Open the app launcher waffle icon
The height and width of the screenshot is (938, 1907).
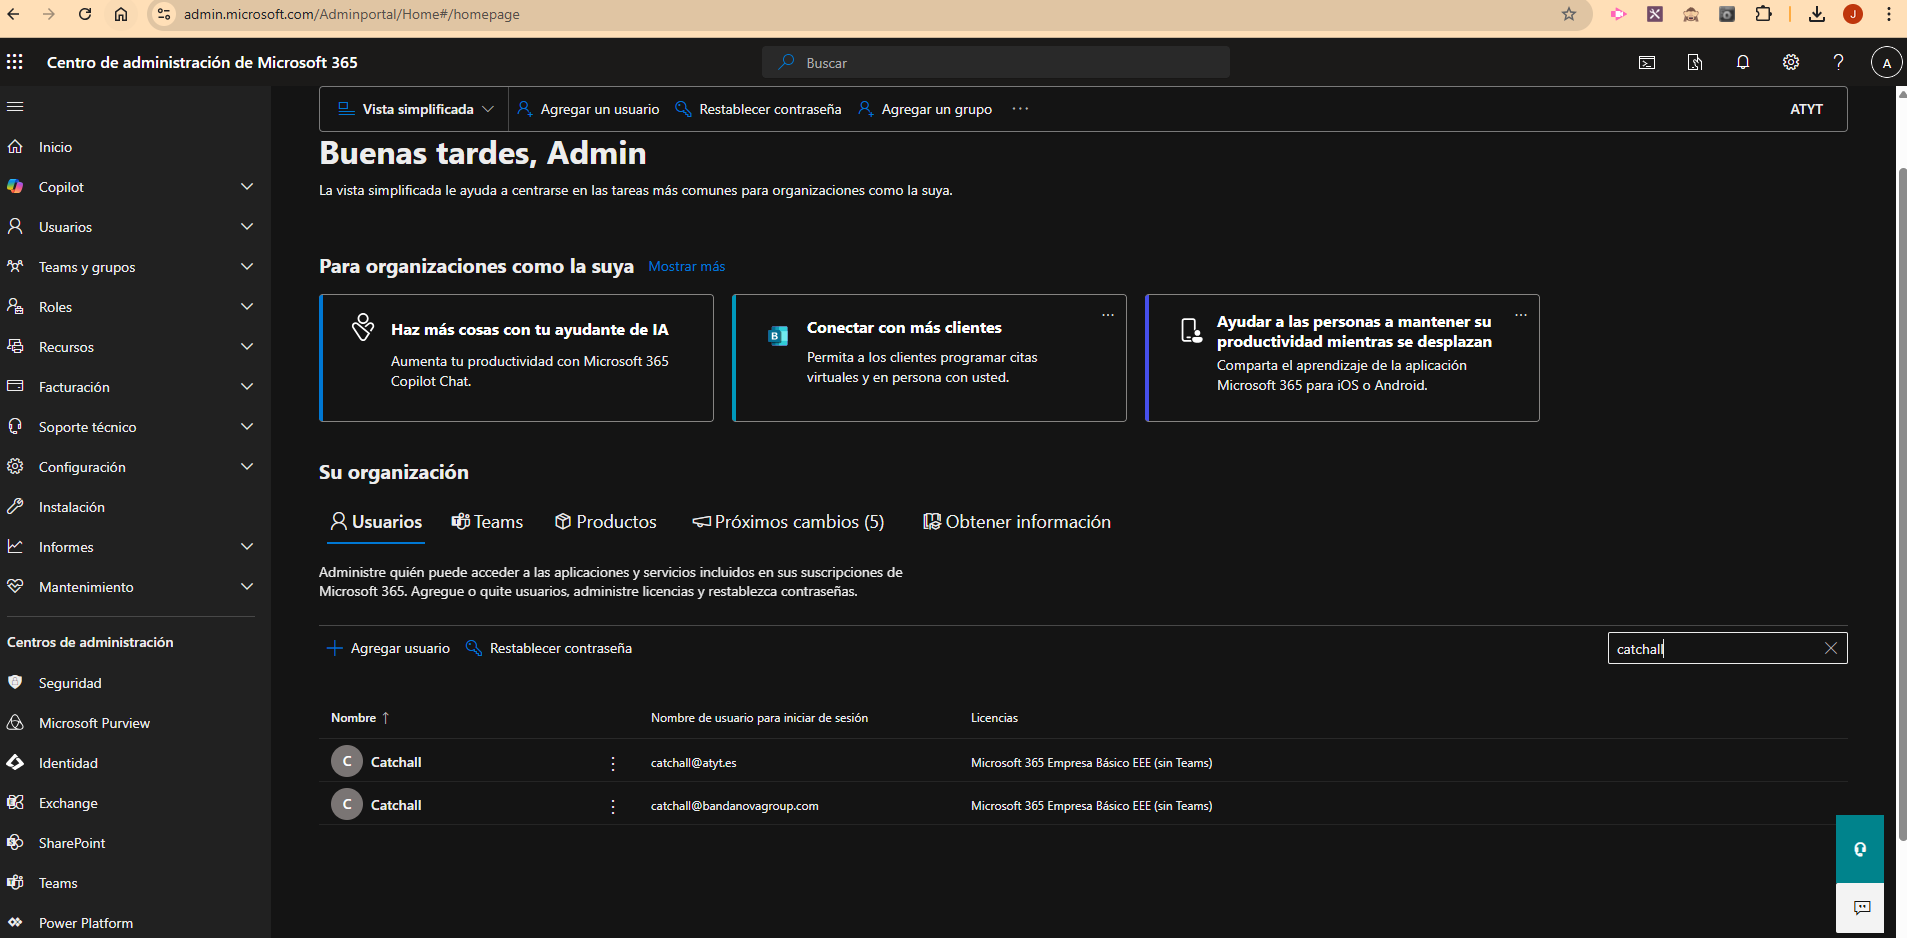click(15, 62)
